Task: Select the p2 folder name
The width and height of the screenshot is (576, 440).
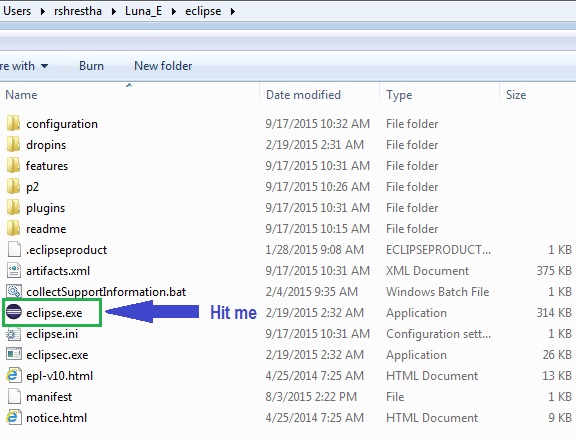Action: pyautogui.click(x=32, y=187)
